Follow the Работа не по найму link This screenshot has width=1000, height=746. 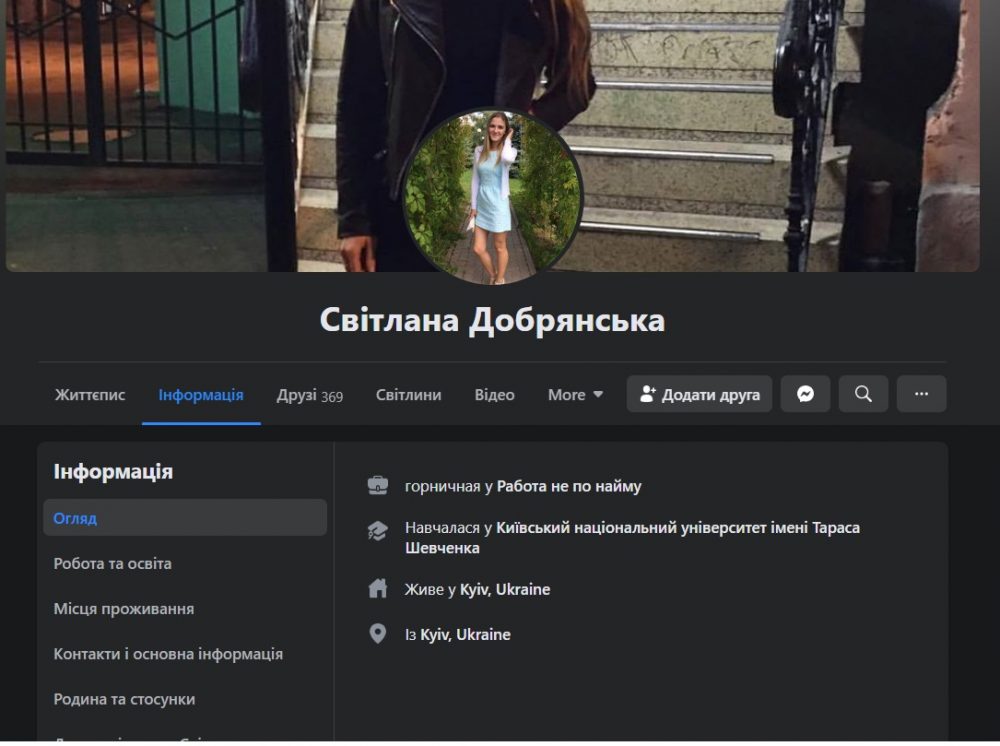pos(569,487)
